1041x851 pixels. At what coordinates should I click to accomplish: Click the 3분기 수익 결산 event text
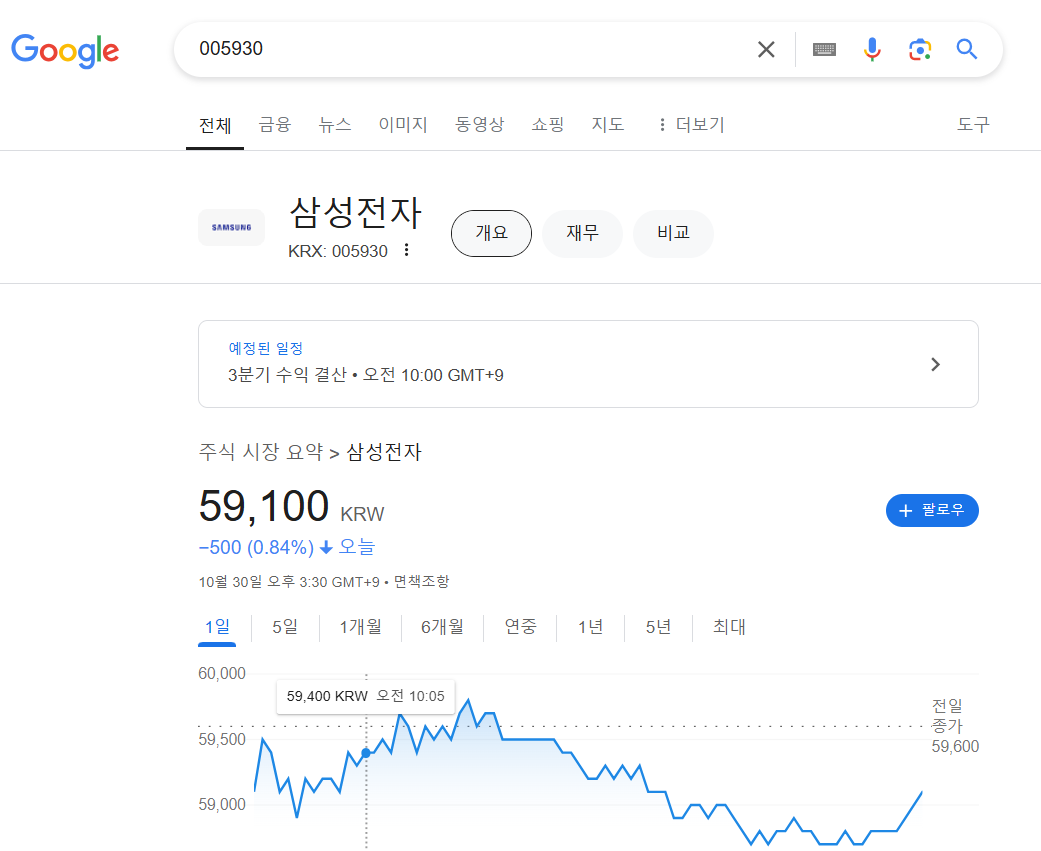pyautogui.click(x=287, y=374)
